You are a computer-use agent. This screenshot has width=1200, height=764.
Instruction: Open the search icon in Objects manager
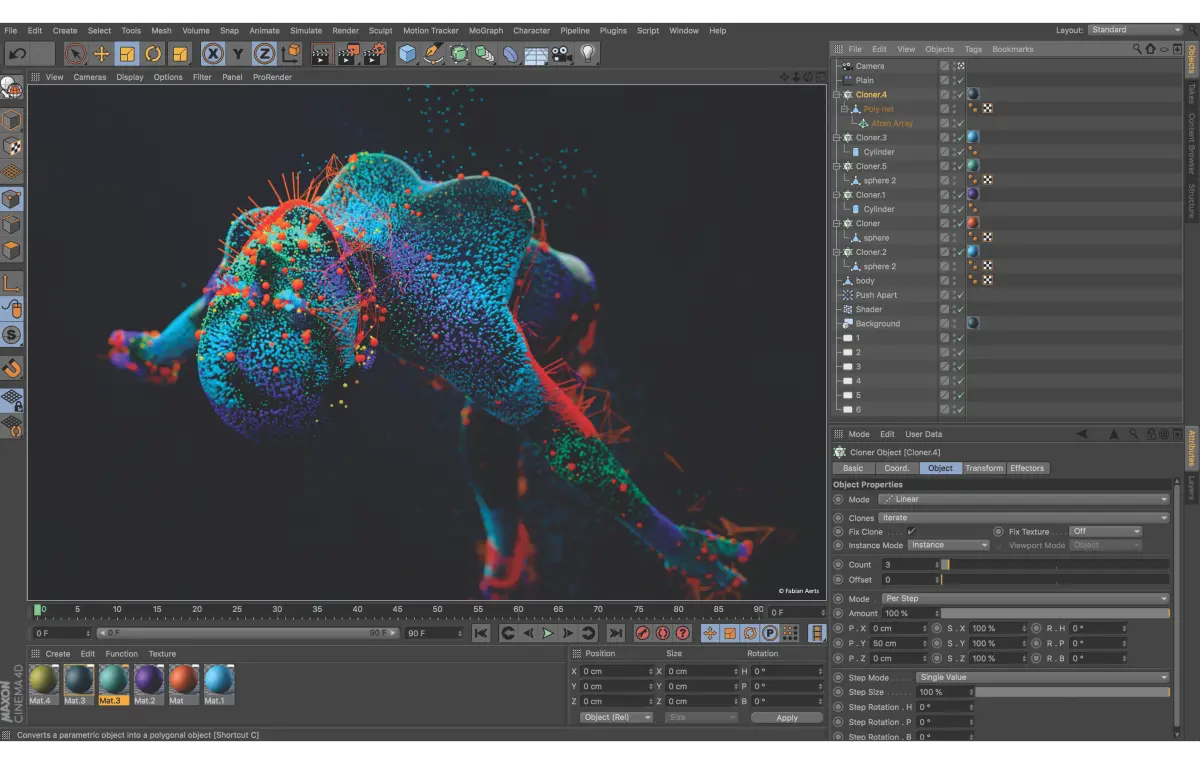(x=1137, y=48)
